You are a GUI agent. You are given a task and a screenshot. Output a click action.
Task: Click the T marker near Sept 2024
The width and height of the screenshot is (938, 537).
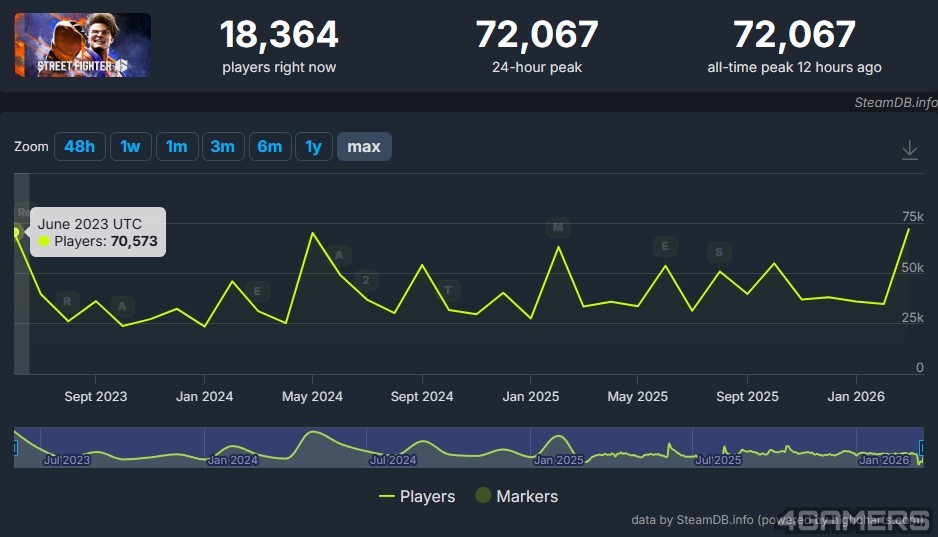tap(448, 291)
